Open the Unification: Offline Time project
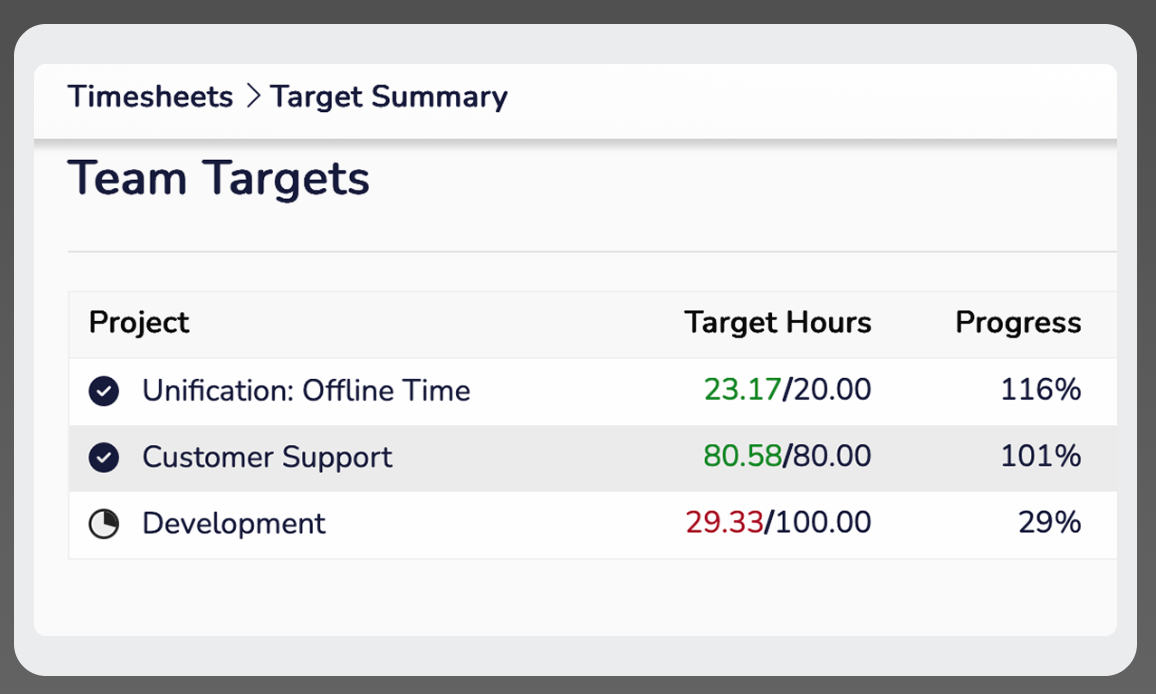1156x694 pixels. pyautogui.click(x=306, y=390)
